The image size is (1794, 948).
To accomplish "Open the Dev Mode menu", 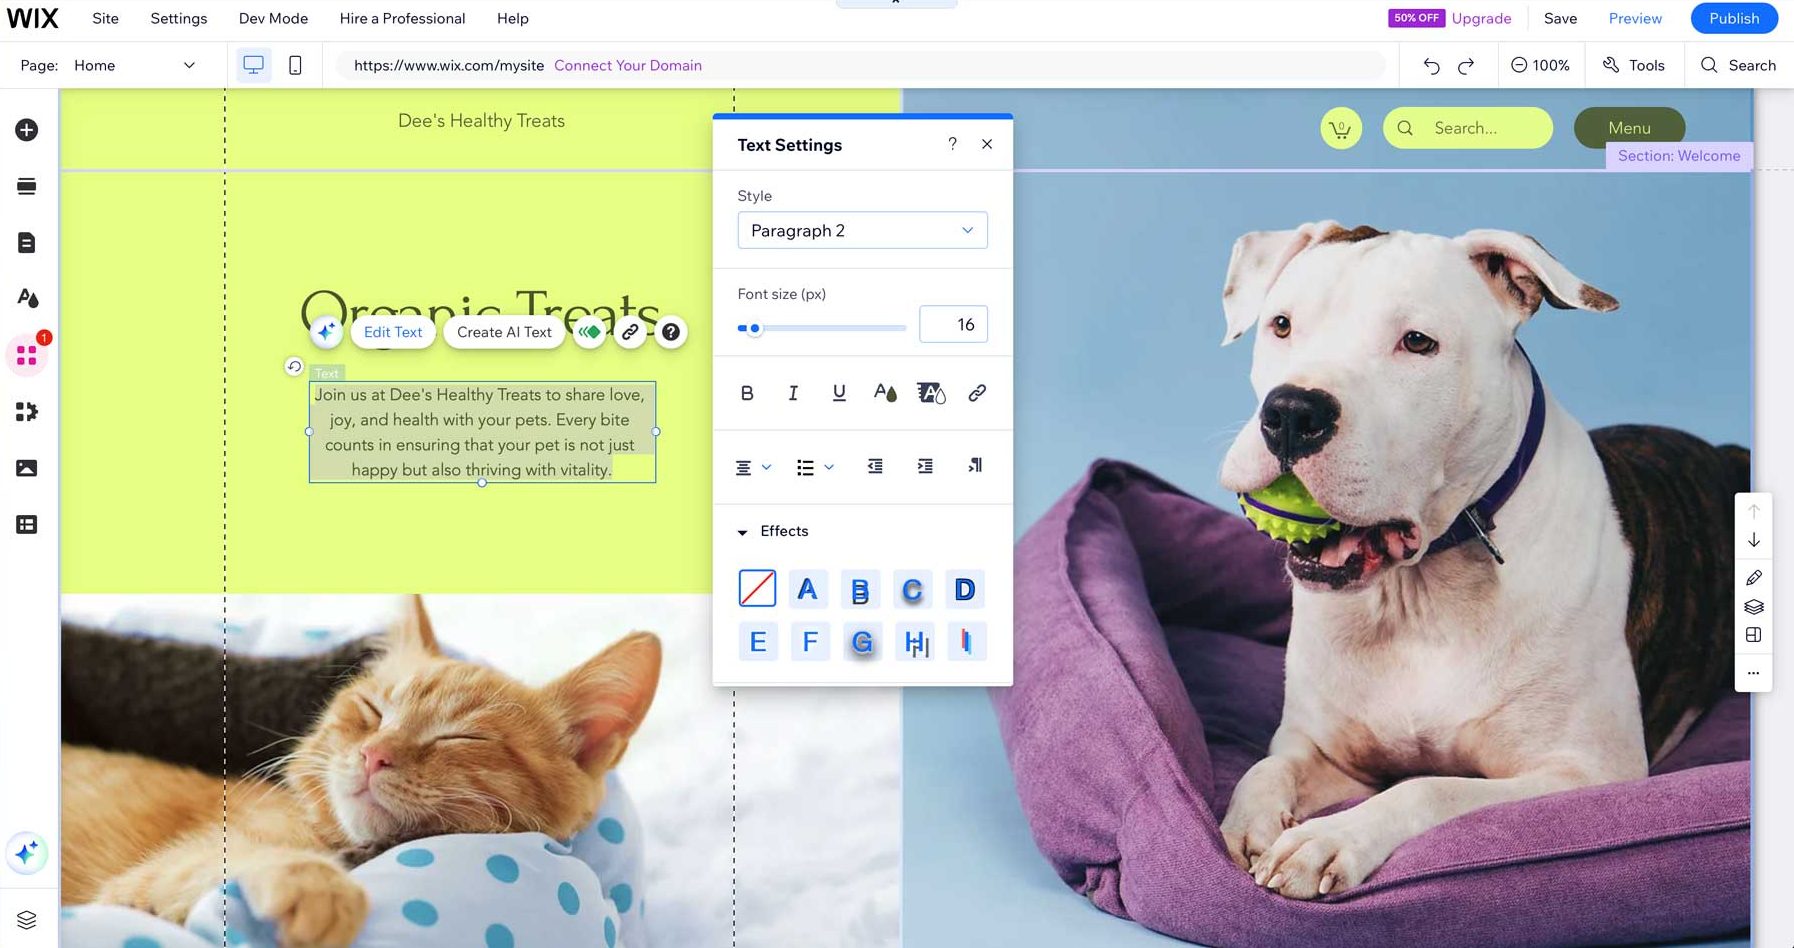I will 273,18.
